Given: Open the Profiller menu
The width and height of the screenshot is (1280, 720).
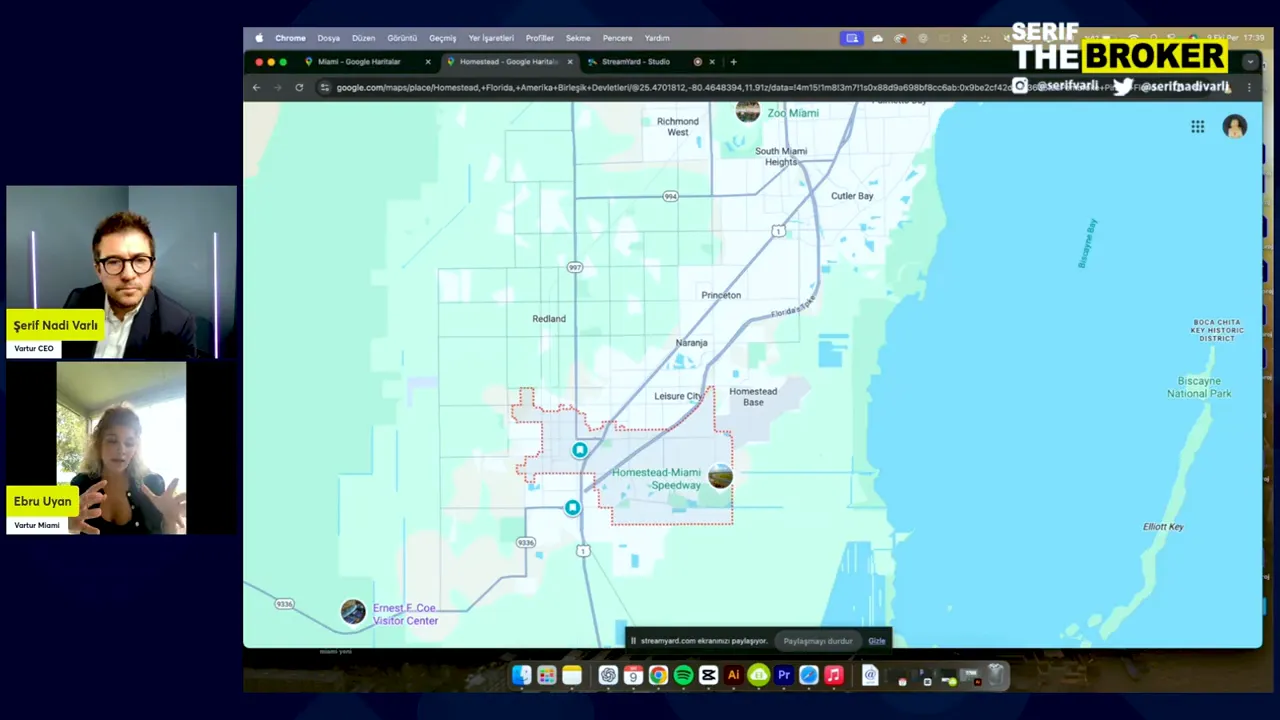Looking at the screenshot, I should tap(540, 38).
